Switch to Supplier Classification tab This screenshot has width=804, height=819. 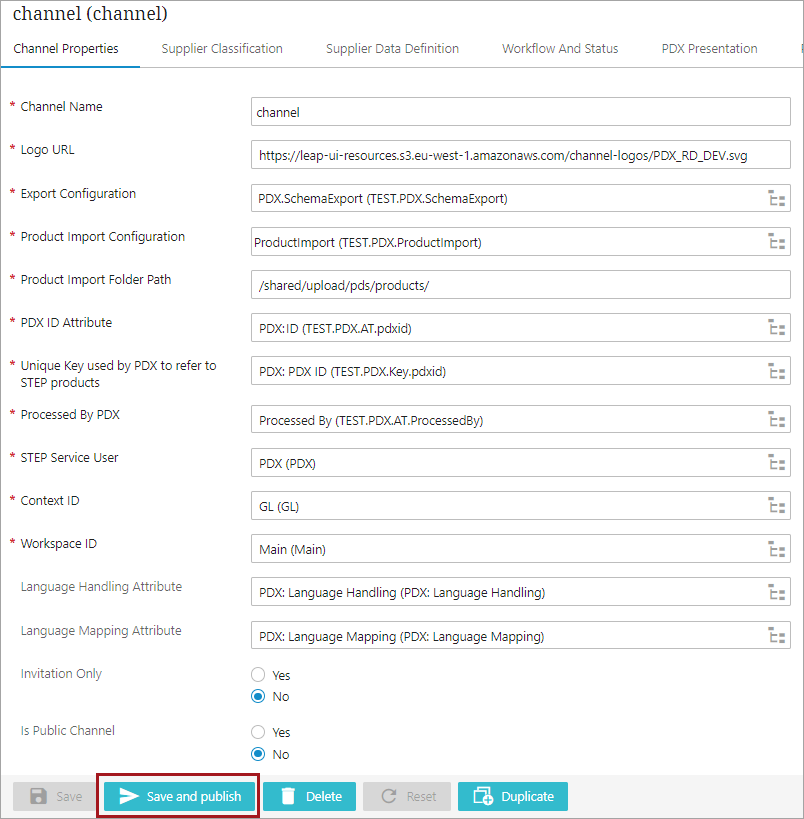(x=222, y=48)
